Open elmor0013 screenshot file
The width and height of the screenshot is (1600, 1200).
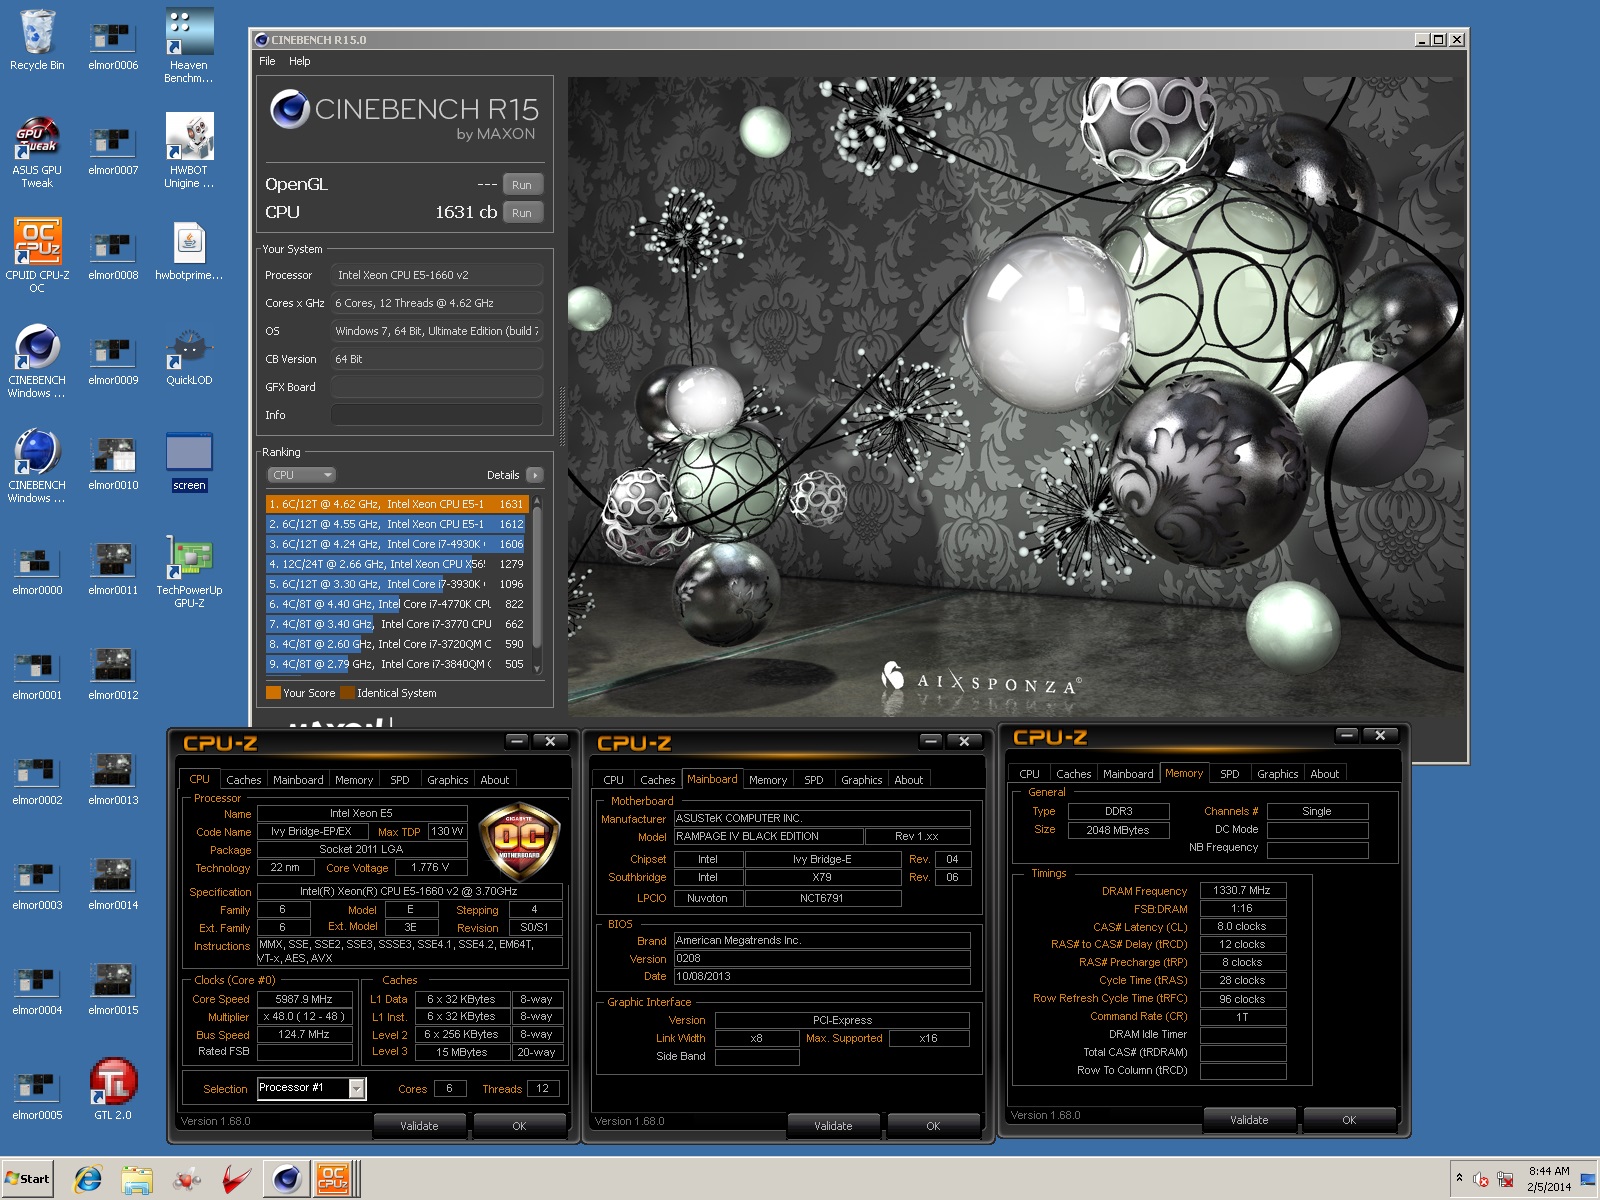(x=113, y=780)
